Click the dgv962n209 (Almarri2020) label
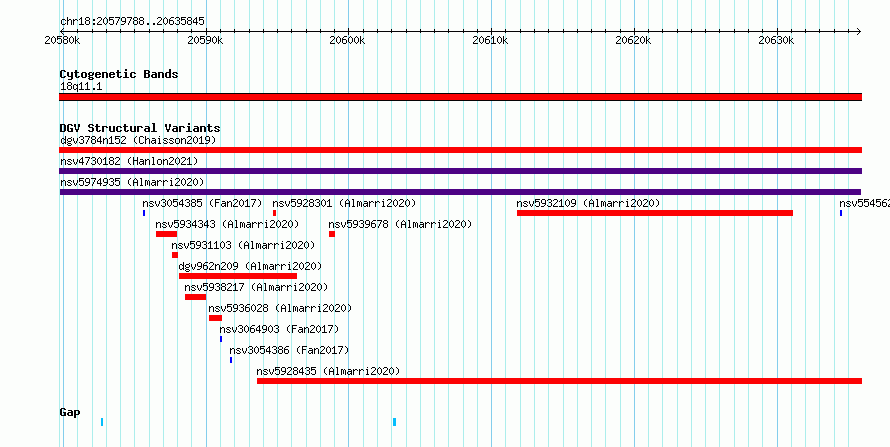 (250, 266)
